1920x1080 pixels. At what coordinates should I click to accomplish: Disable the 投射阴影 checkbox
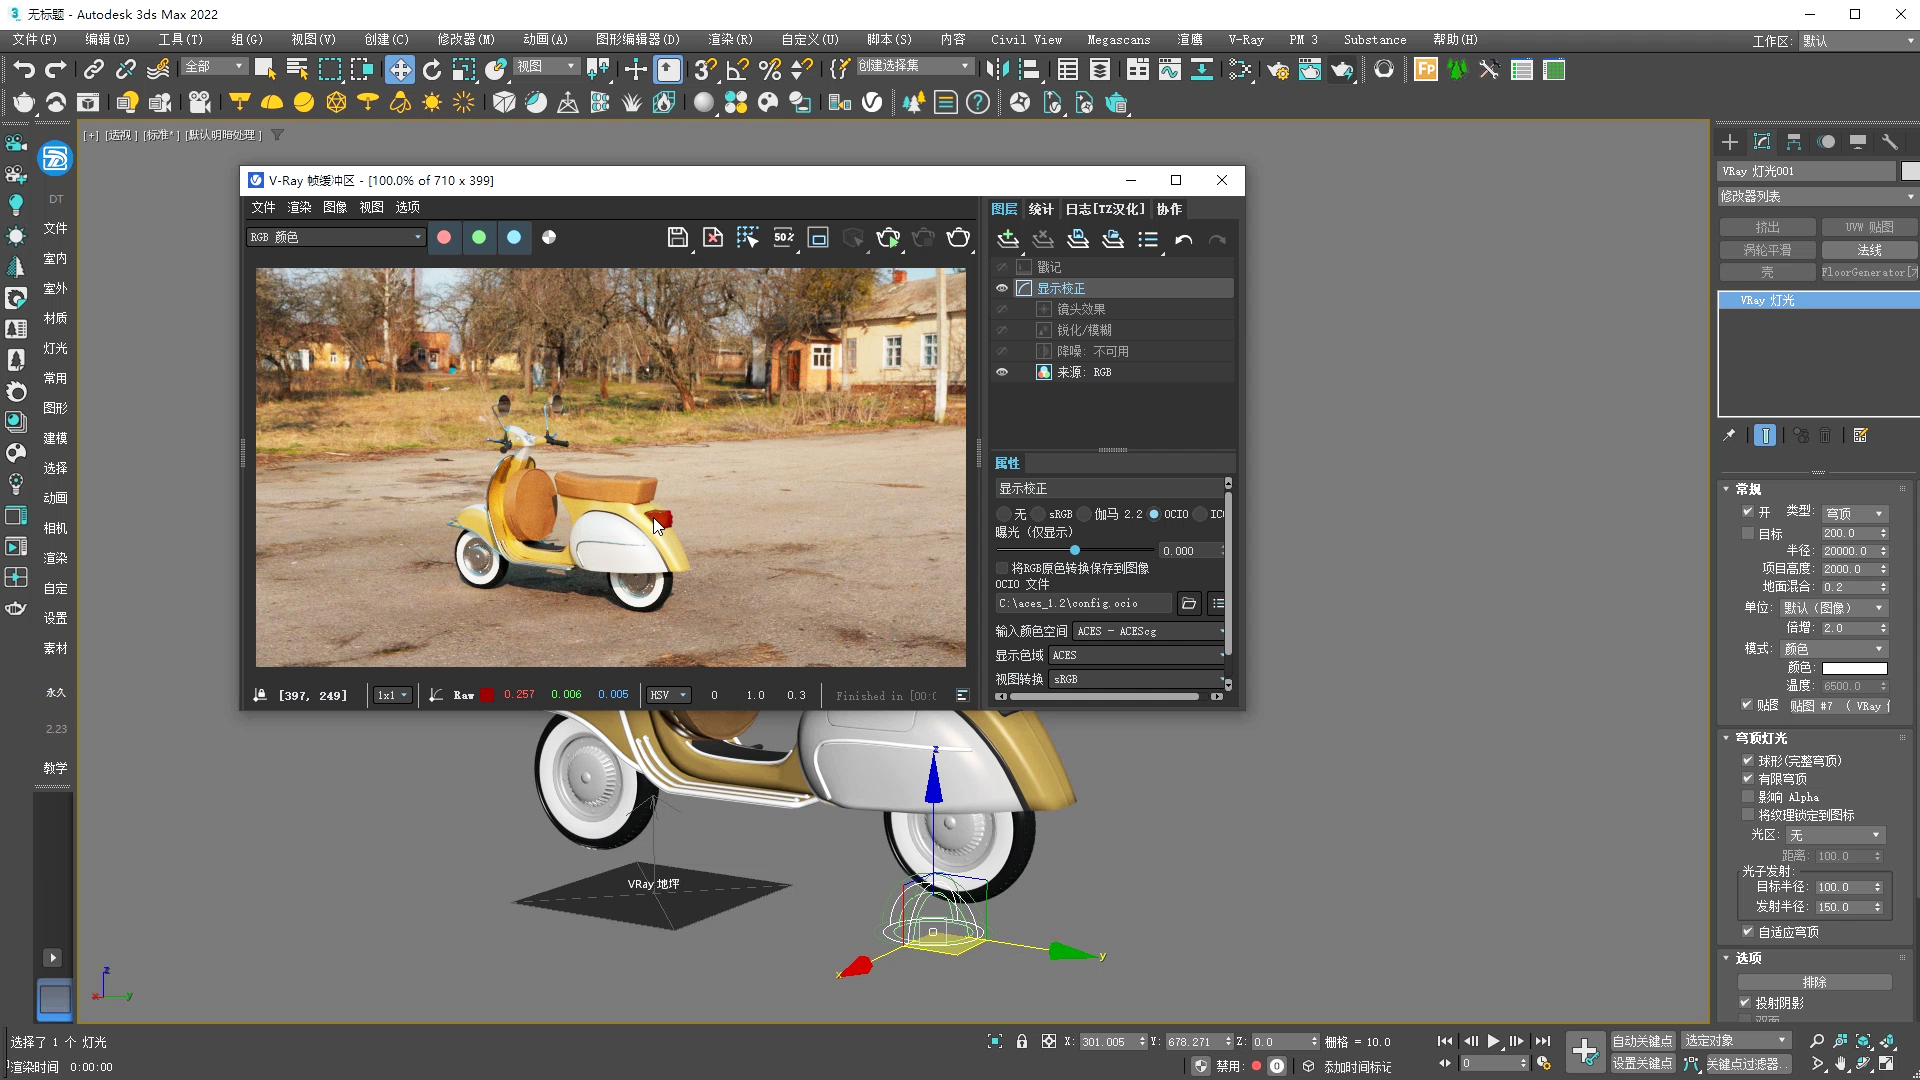pyautogui.click(x=1746, y=1002)
